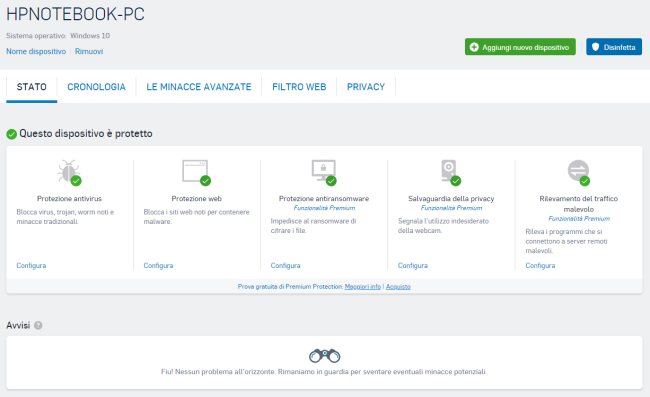The image size is (650, 397).
Task: Click the 'Sistema operativo: Windows 10' text
Action: pyautogui.click(x=58, y=36)
